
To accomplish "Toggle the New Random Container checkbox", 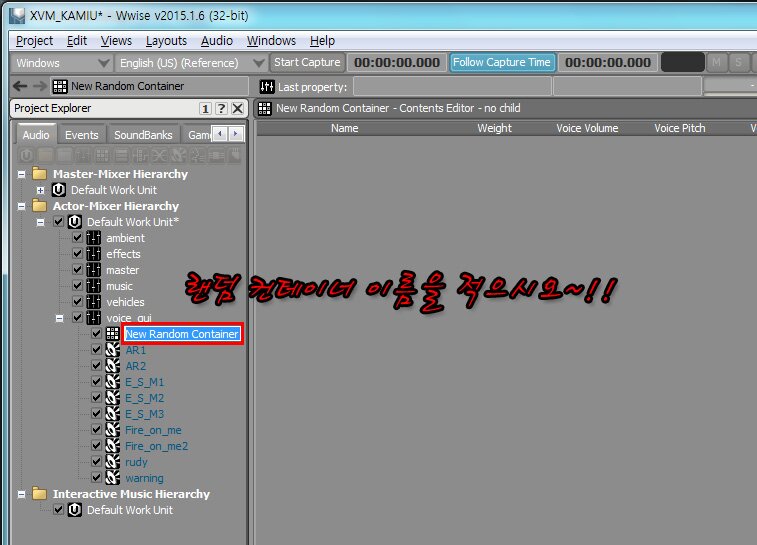I will (96, 333).
